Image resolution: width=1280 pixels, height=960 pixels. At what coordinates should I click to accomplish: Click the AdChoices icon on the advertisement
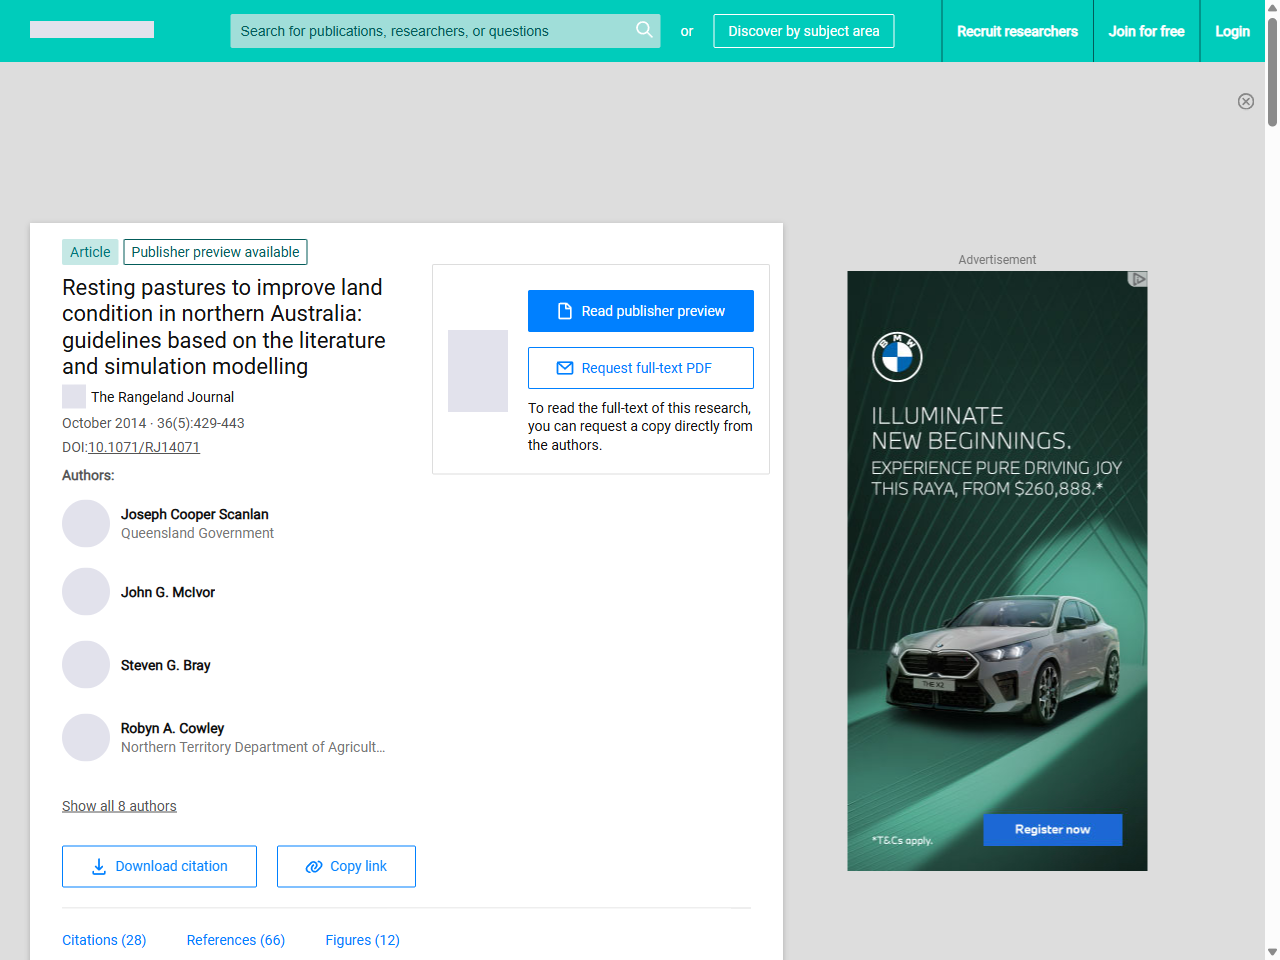point(1138,280)
